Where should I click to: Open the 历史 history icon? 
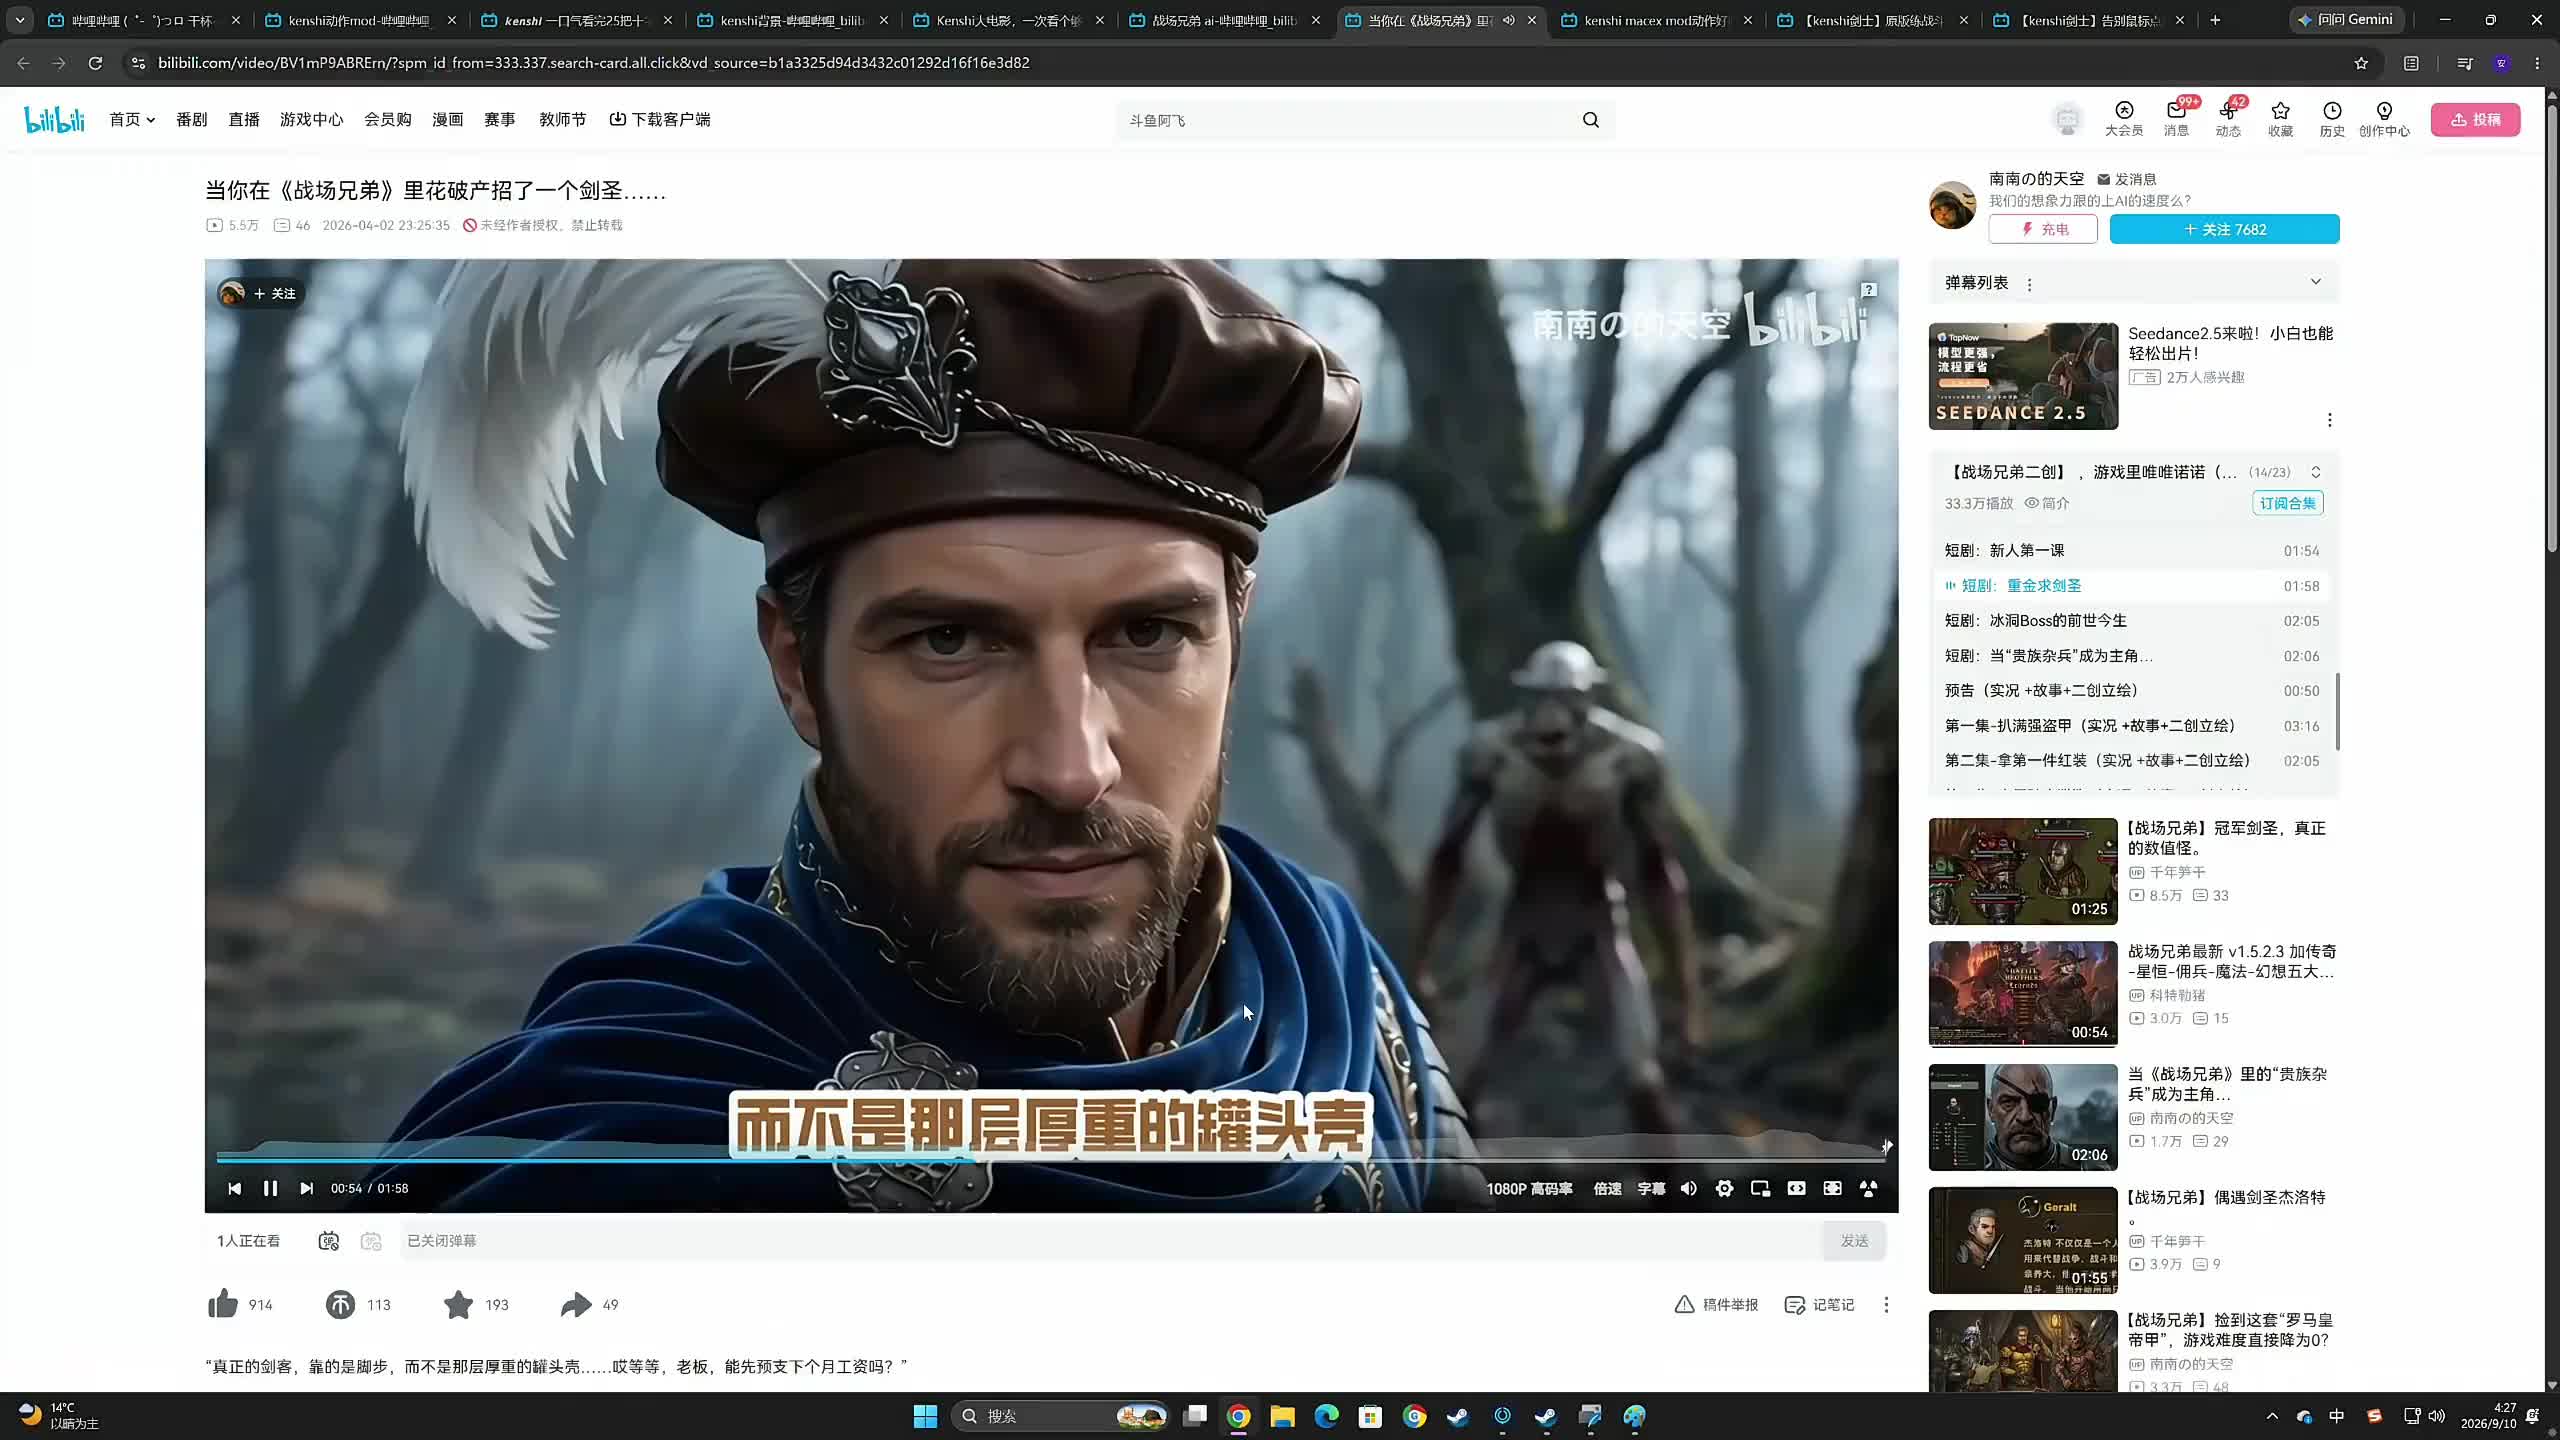click(2332, 119)
